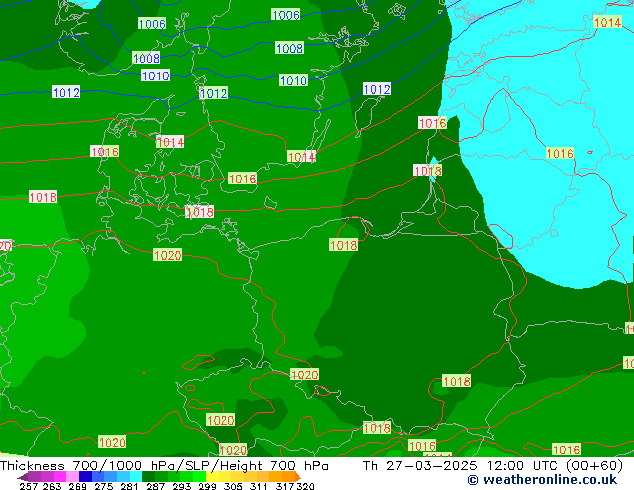This screenshot has width=634, height=490.
Task: Click the '317' legend value
Action: (285, 486)
